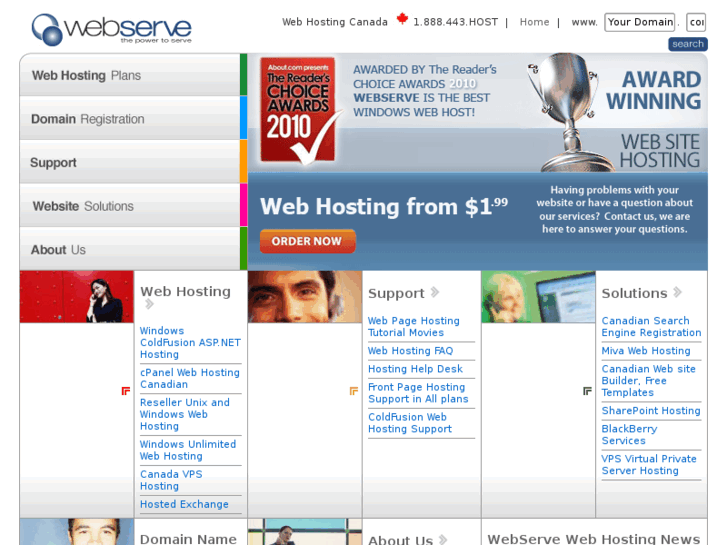The height and width of the screenshot is (545, 727).
Task: Open Hosted Exchange link
Action: 184,504
